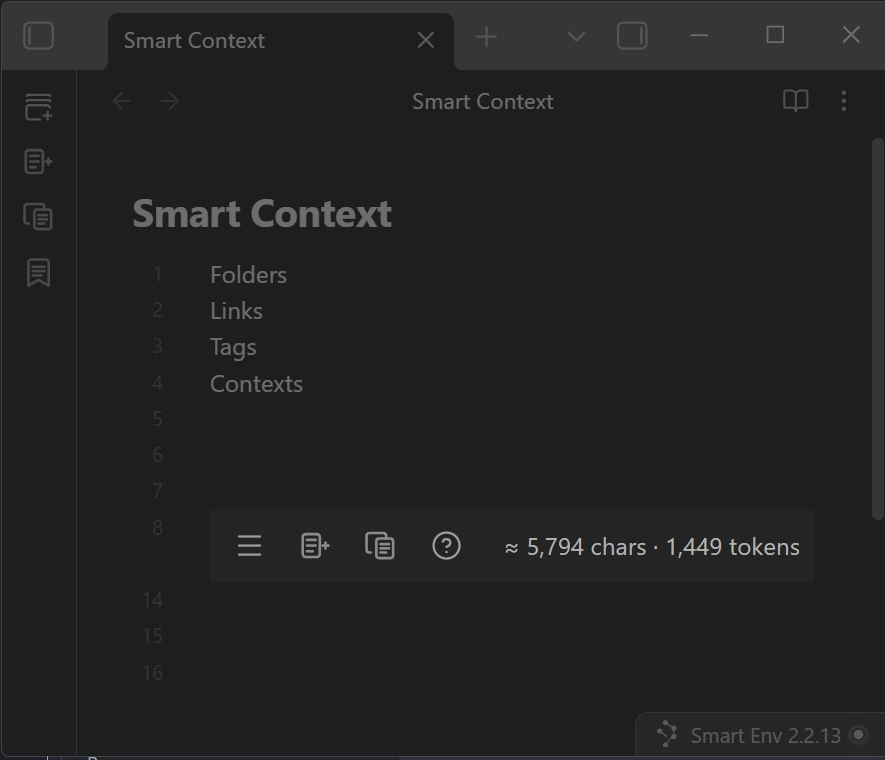Open the help question mark icon
The width and height of the screenshot is (885, 760).
(446, 546)
